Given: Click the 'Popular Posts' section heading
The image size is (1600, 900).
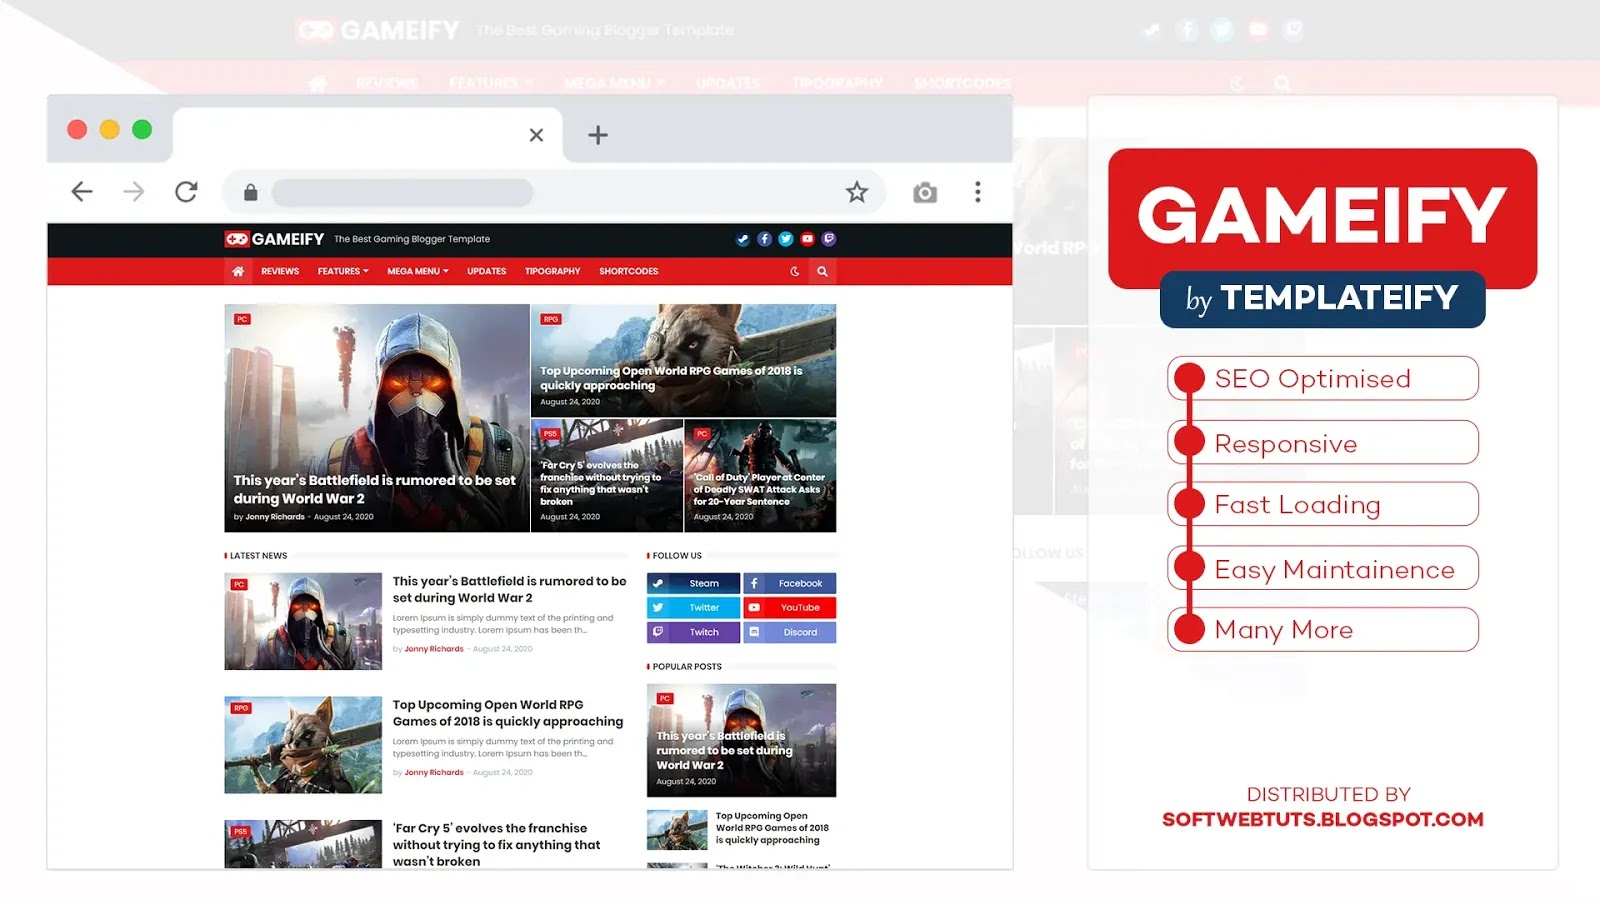Looking at the screenshot, I should [x=687, y=667].
